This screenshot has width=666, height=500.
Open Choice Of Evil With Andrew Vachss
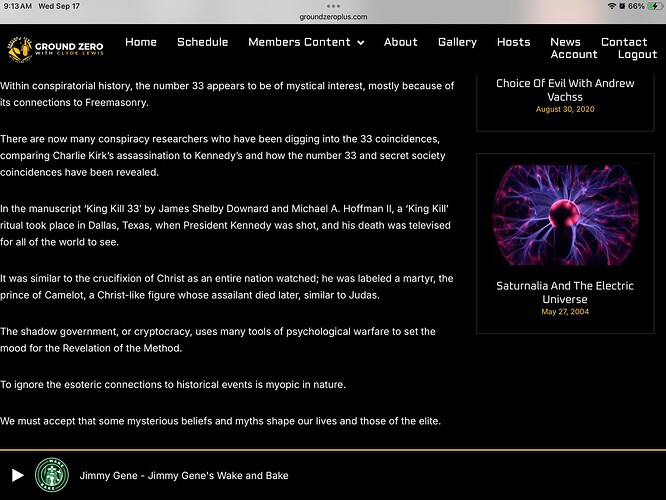click(x=565, y=91)
